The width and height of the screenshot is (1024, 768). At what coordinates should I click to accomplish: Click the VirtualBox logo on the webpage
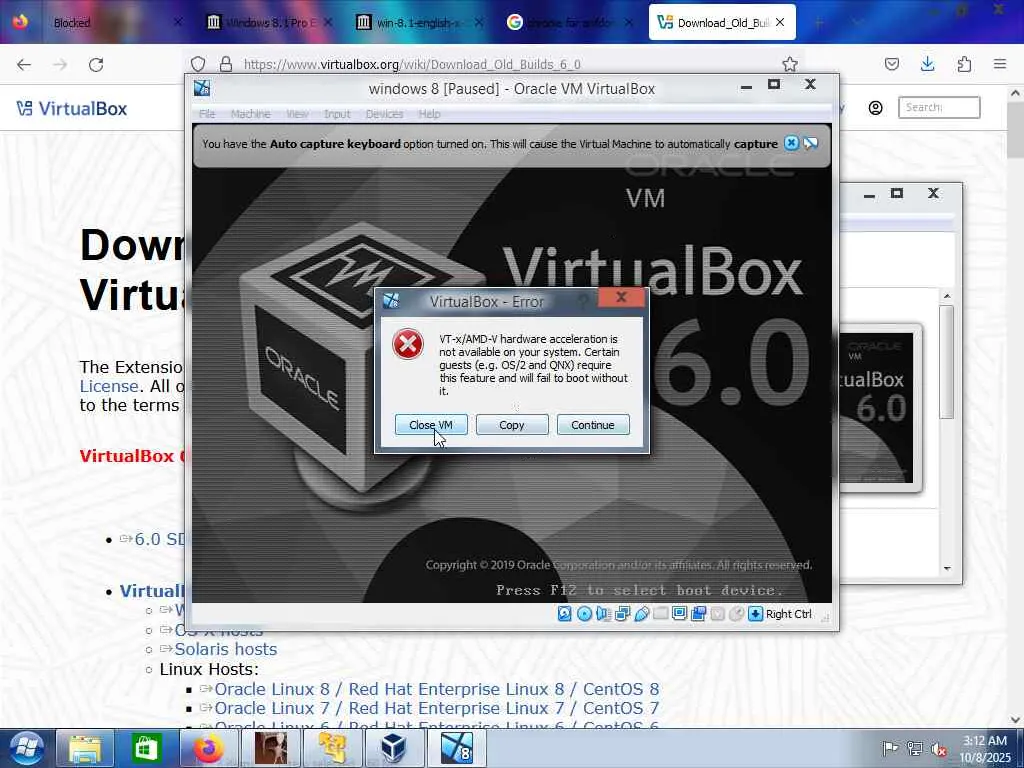click(x=72, y=108)
